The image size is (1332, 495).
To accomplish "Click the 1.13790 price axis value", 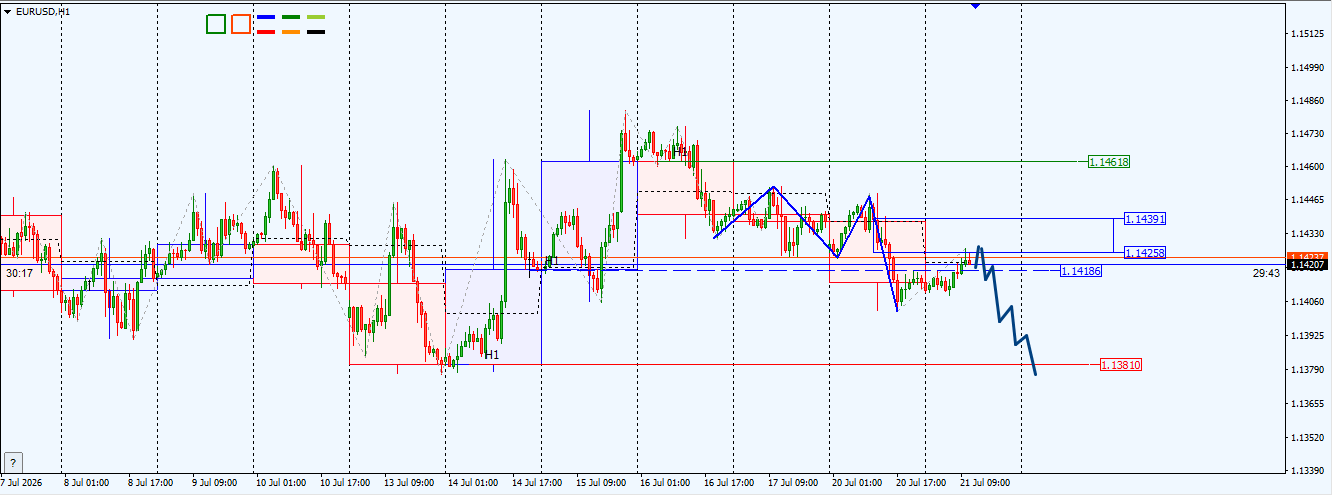I will (1306, 370).
